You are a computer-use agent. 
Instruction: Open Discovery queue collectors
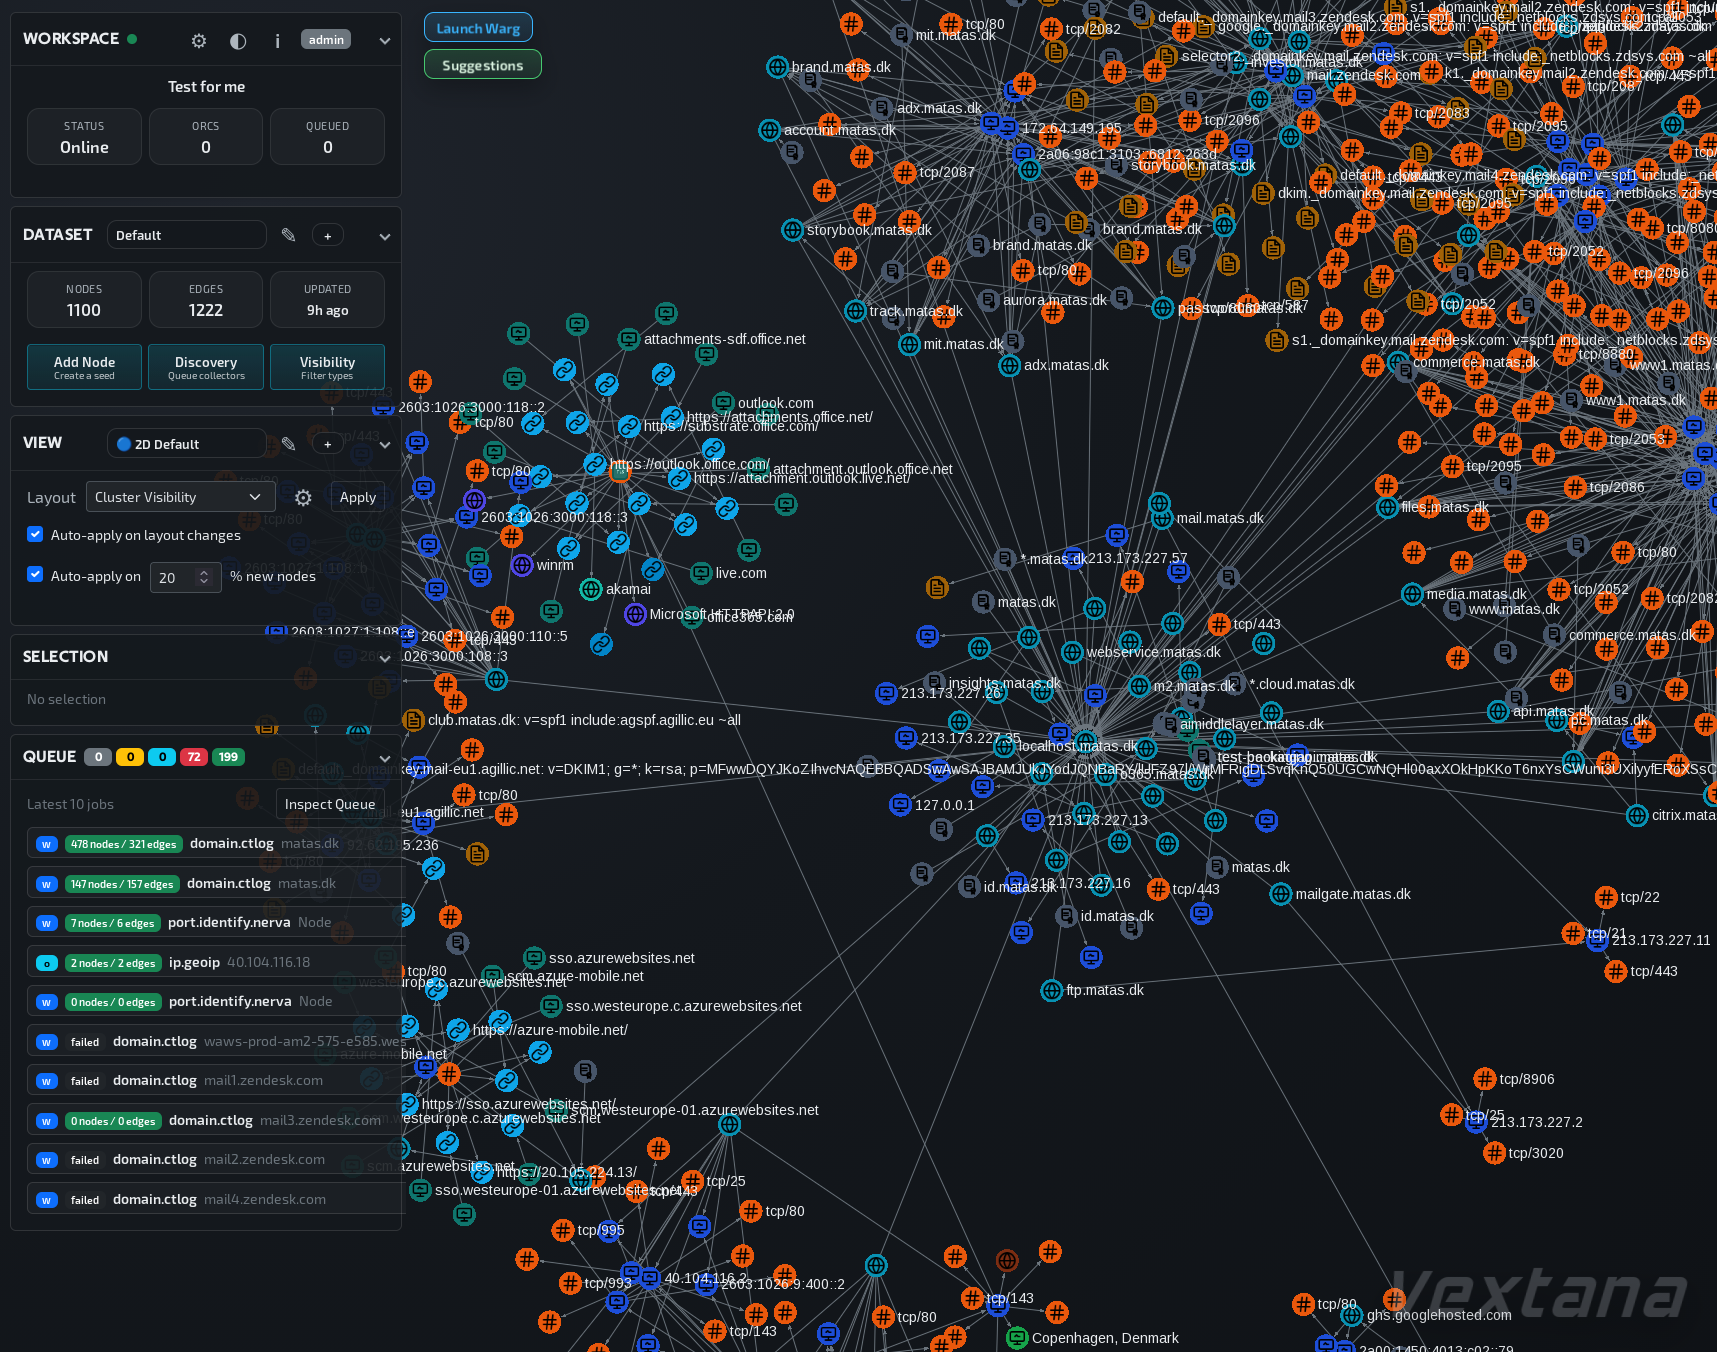point(206,367)
